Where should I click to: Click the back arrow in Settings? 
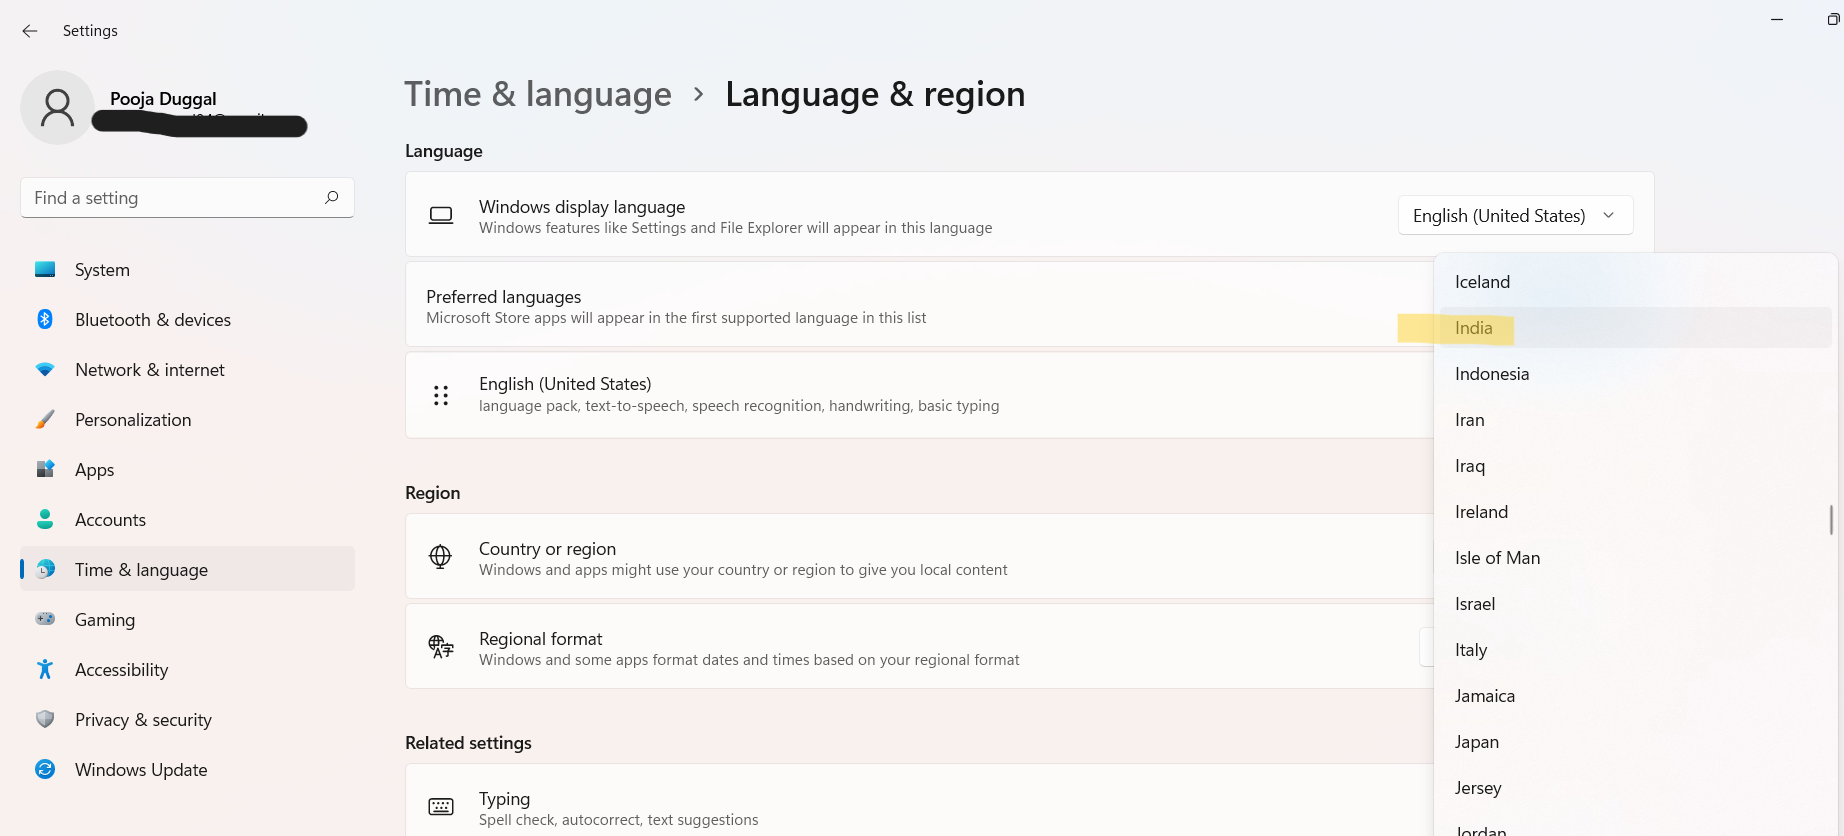(x=30, y=31)
